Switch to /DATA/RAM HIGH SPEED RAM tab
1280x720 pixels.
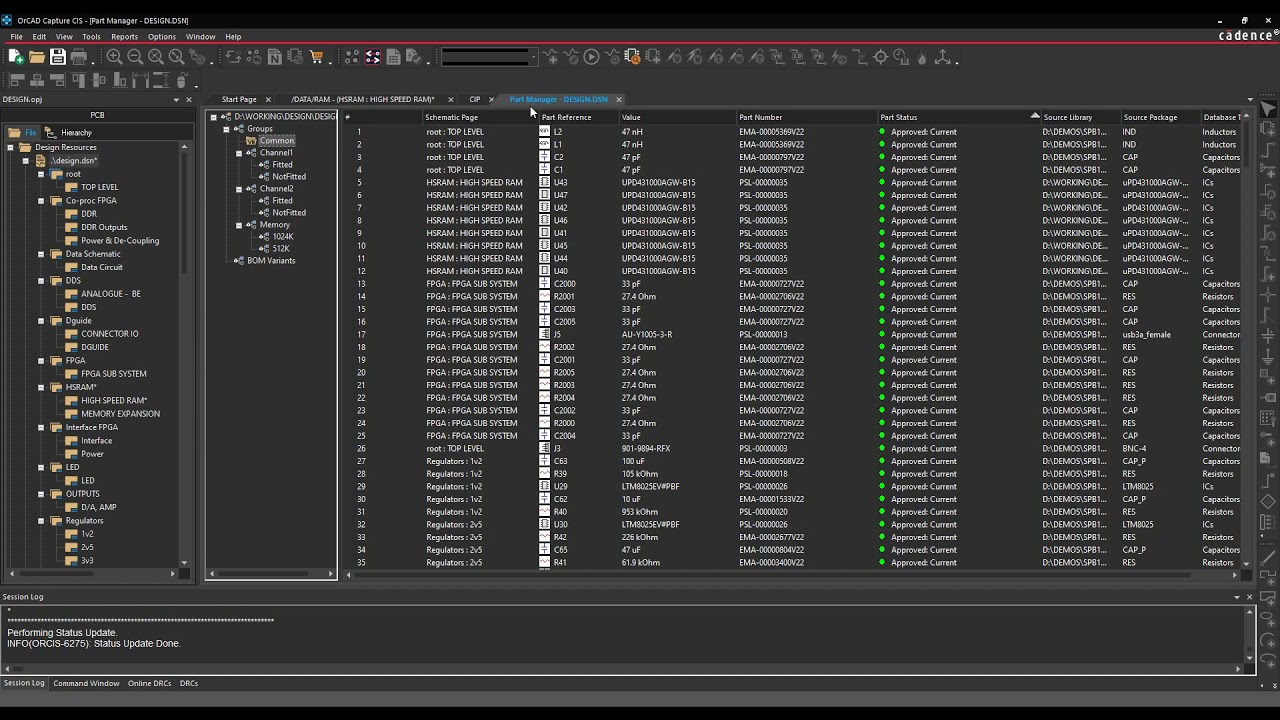(362, 99)
